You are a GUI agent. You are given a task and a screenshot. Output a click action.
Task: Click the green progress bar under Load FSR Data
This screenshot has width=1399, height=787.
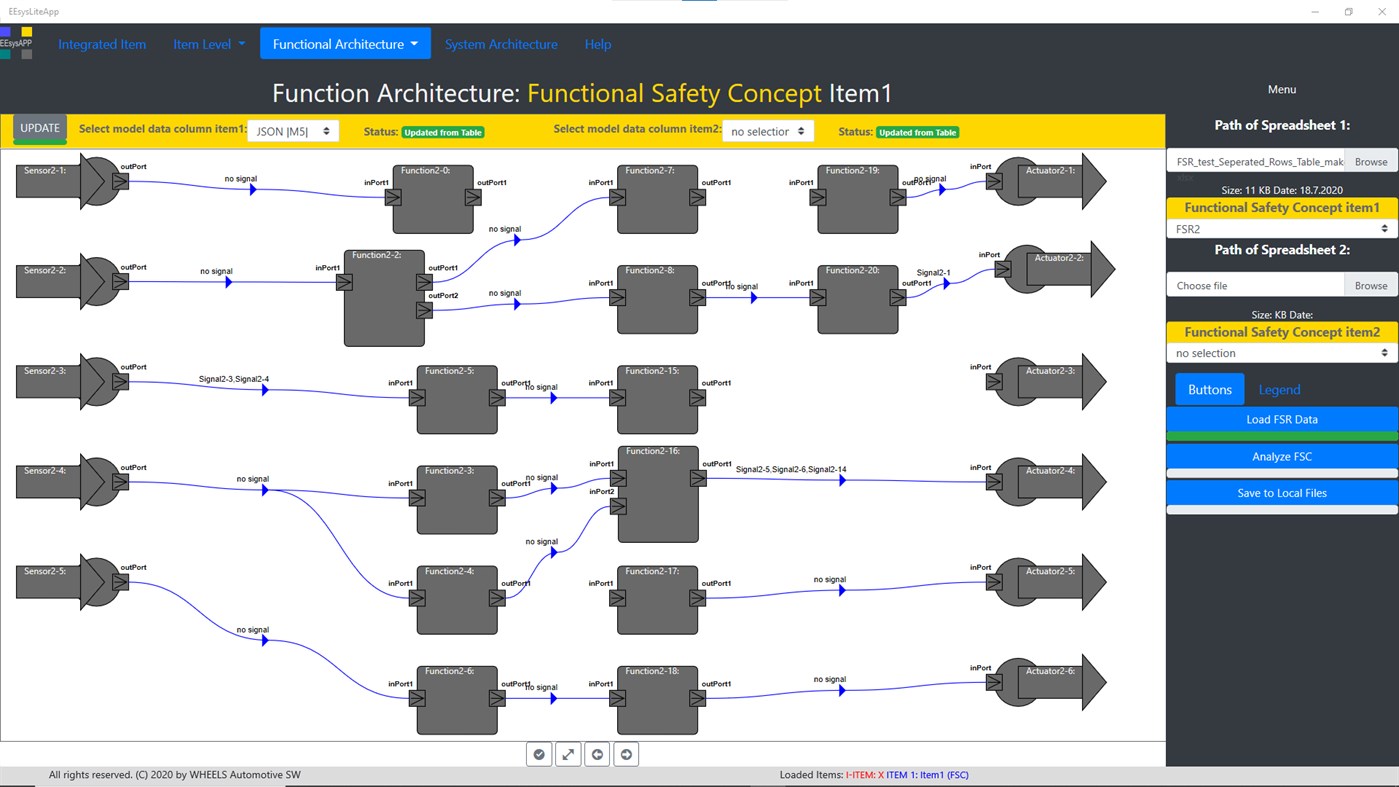click(x=1281, y=436)
